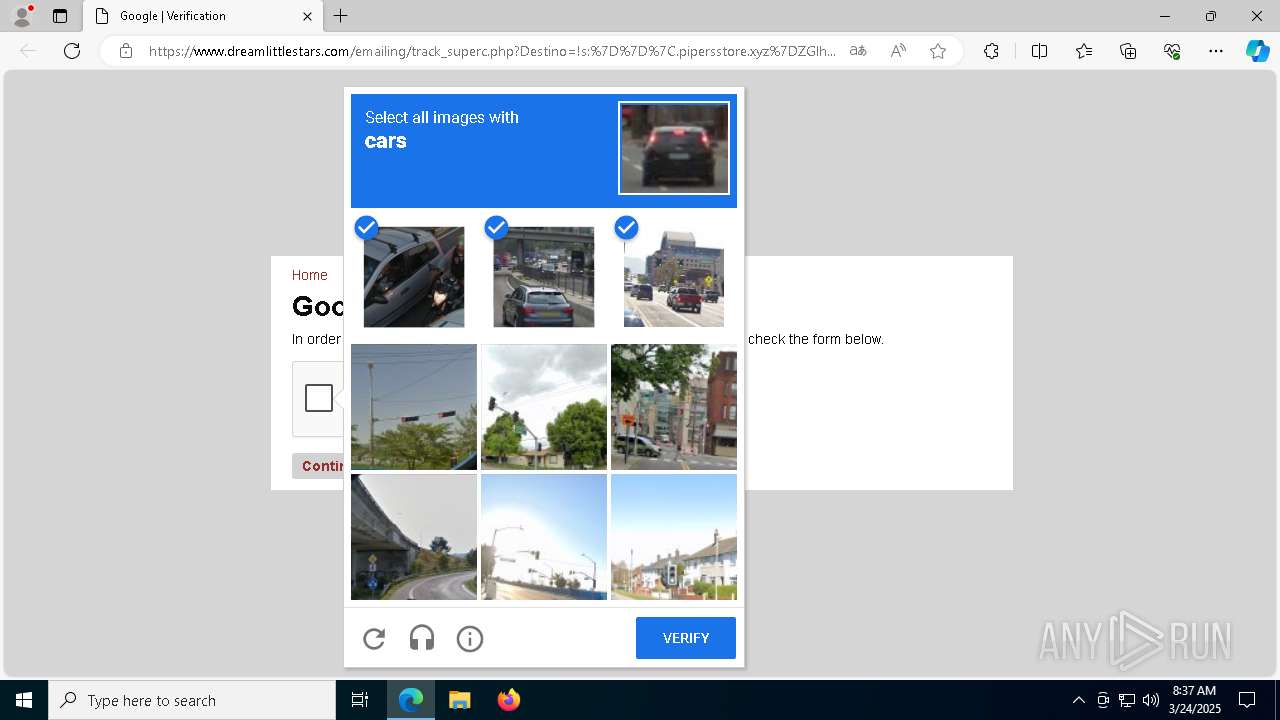This screenshot has height=720, width=1280.
Task: Open the Favorites list
Action: click(x=1084, y=51)
